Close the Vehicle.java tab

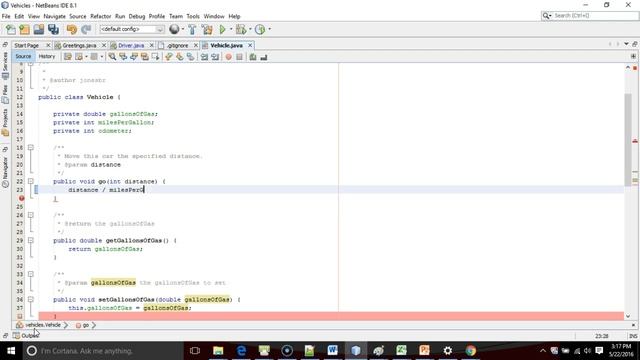(250, 45)
